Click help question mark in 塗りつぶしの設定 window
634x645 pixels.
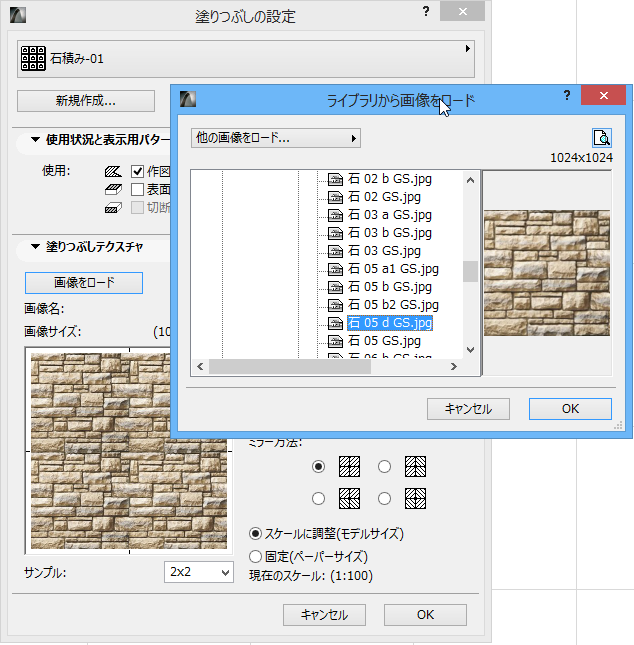point(426,11)
